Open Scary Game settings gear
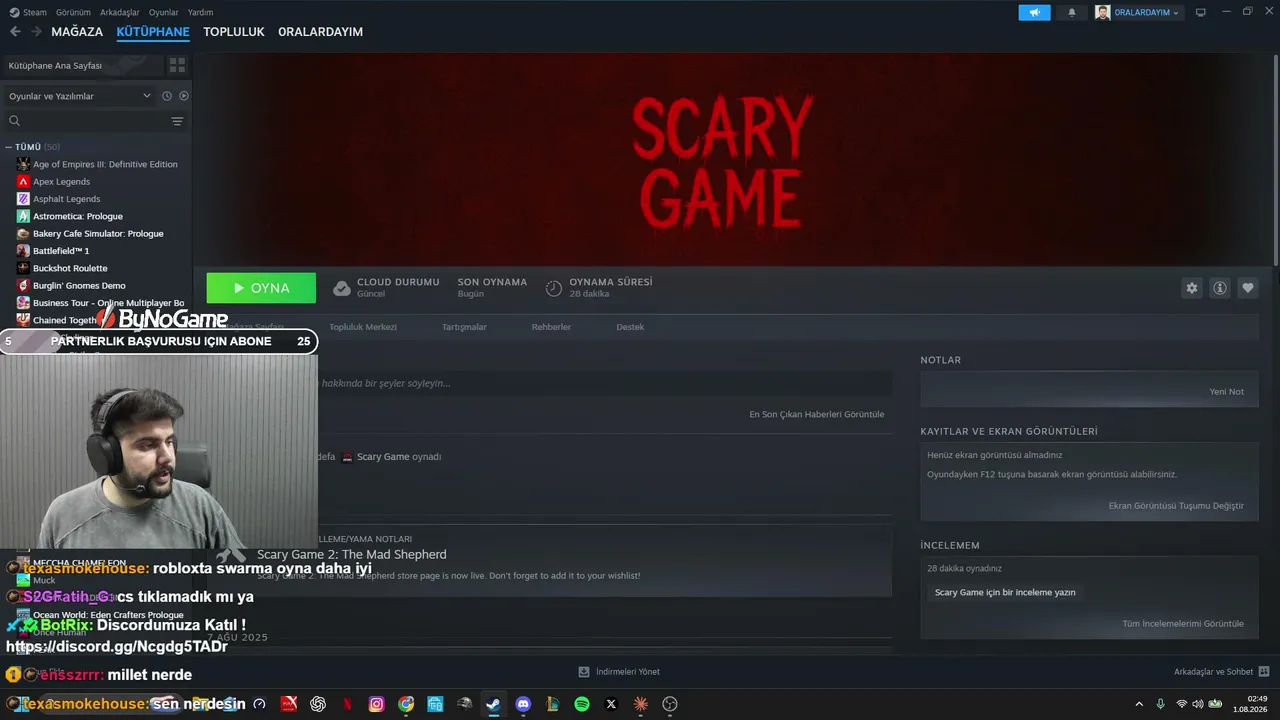This screenshot has height=720, width=1280. (x=1192, y=288)
